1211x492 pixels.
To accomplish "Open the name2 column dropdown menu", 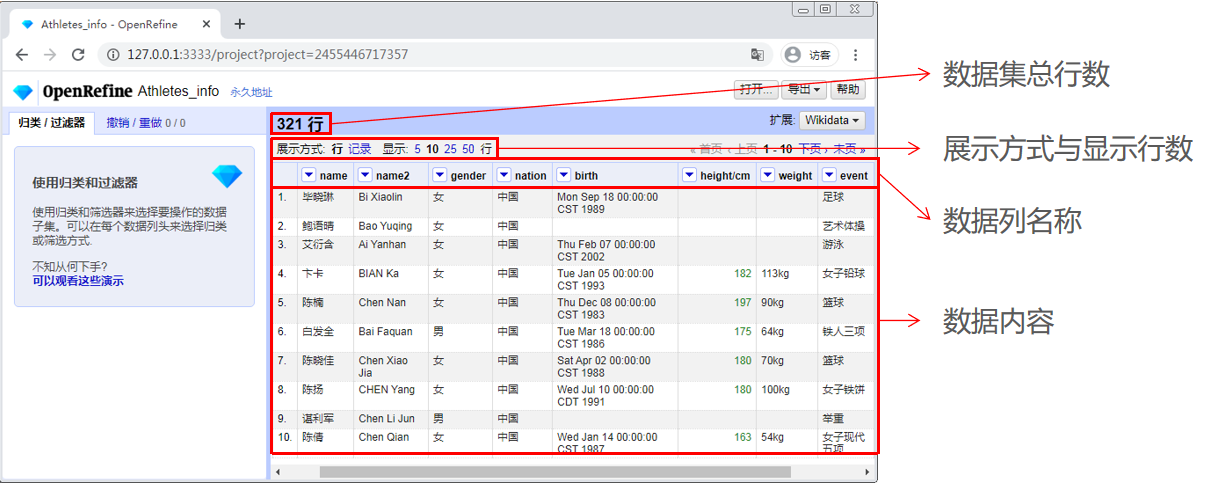I will click(x=365, y=175).
